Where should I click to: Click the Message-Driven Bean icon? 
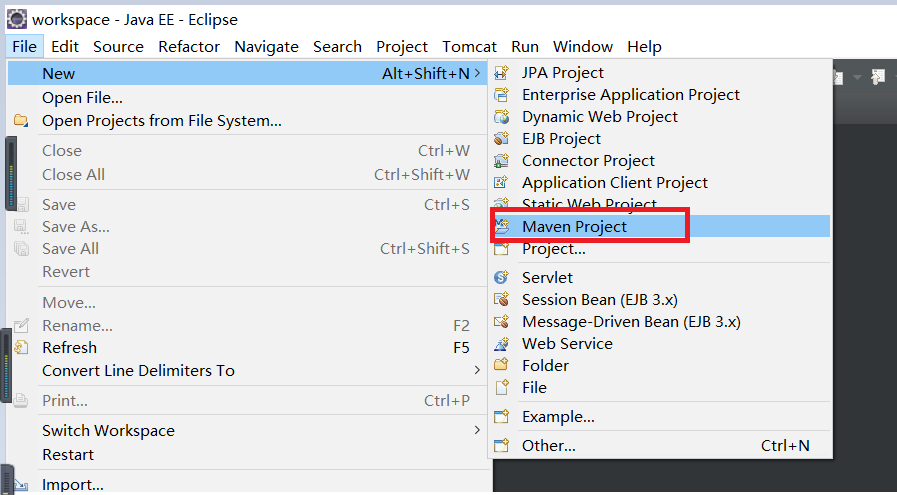pos(502,322)
